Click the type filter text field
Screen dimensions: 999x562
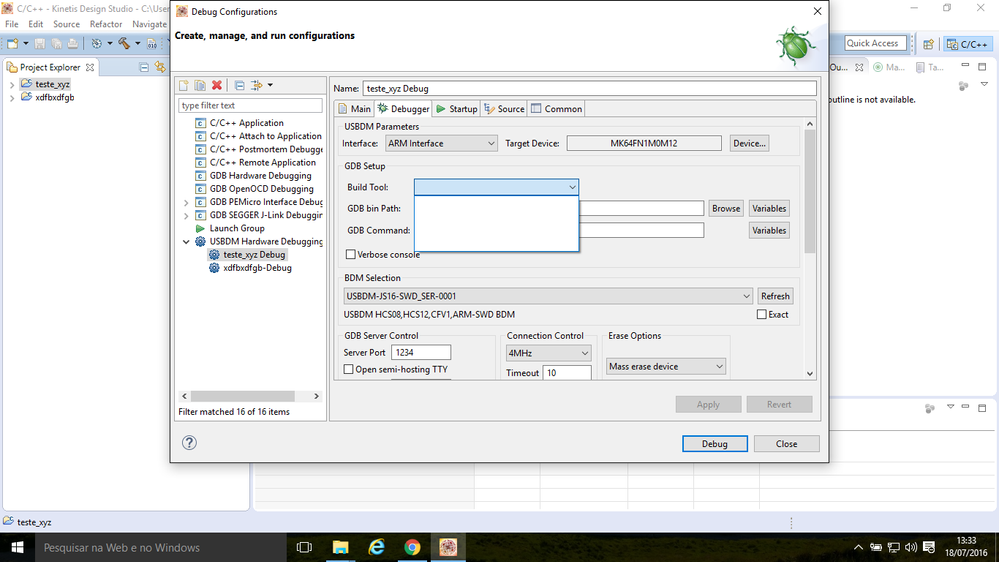(250, 106)
